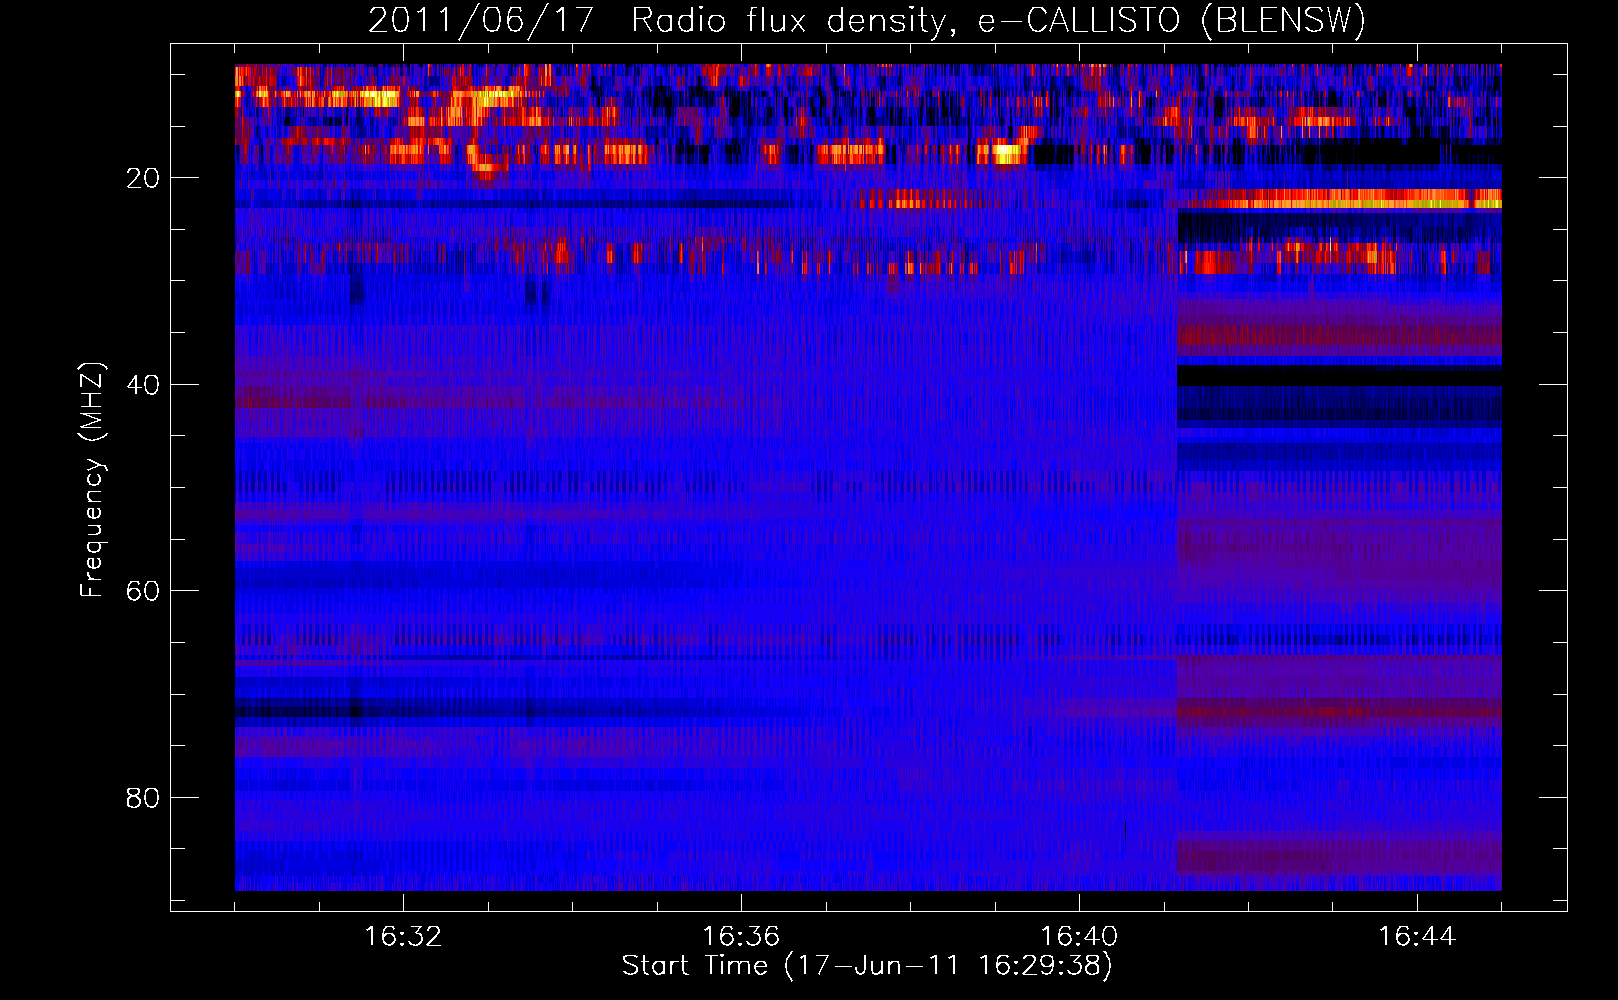Click the "Start Time (17-Jun-11 16:29:38)" axis label

click(867, 966)
